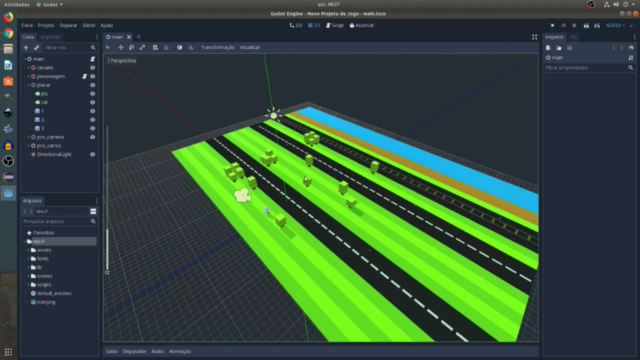Viewport: 640px width, 360px height.
Task: Collapse the placar node
Action: 28,85
